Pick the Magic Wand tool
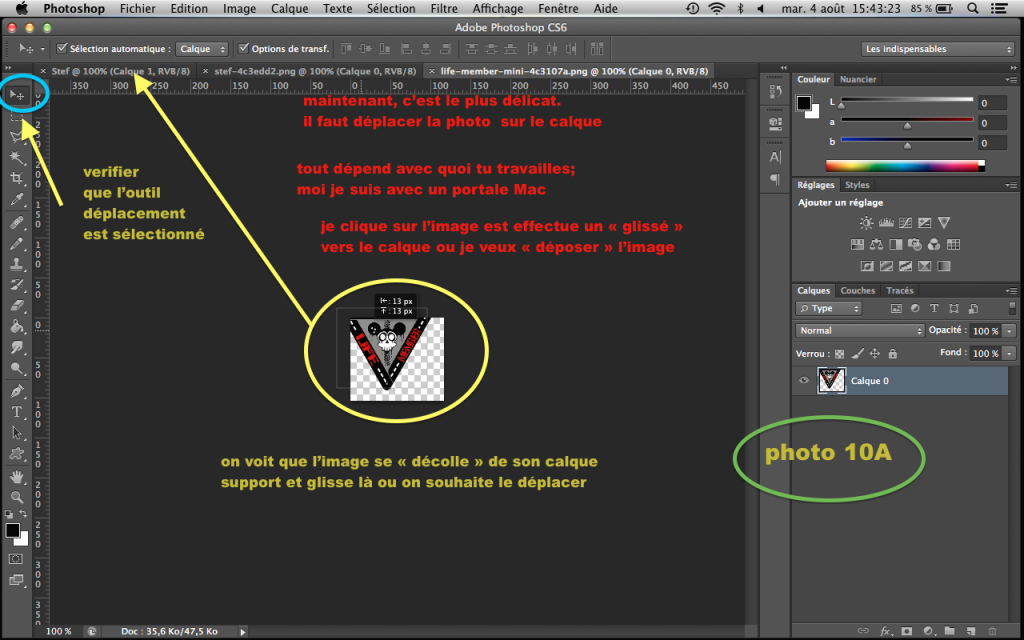The image size is (1024, 640). (x=17, y=157)
